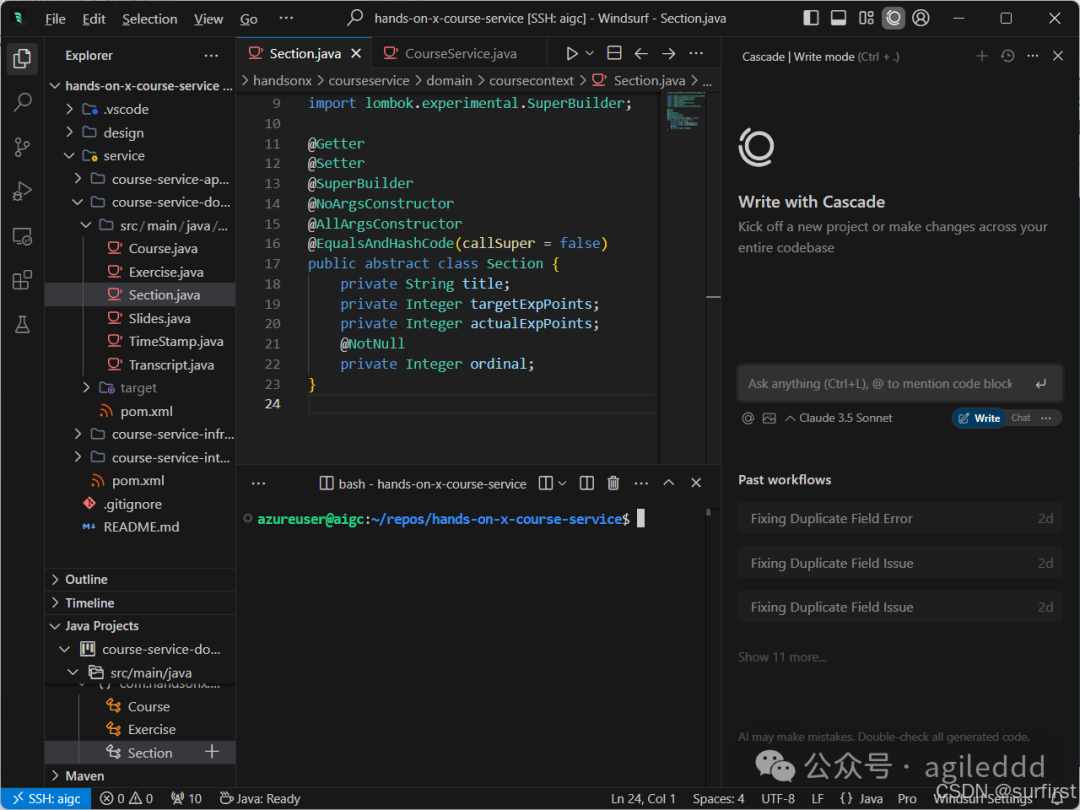Close the Cascade panel

point(1058,56)
